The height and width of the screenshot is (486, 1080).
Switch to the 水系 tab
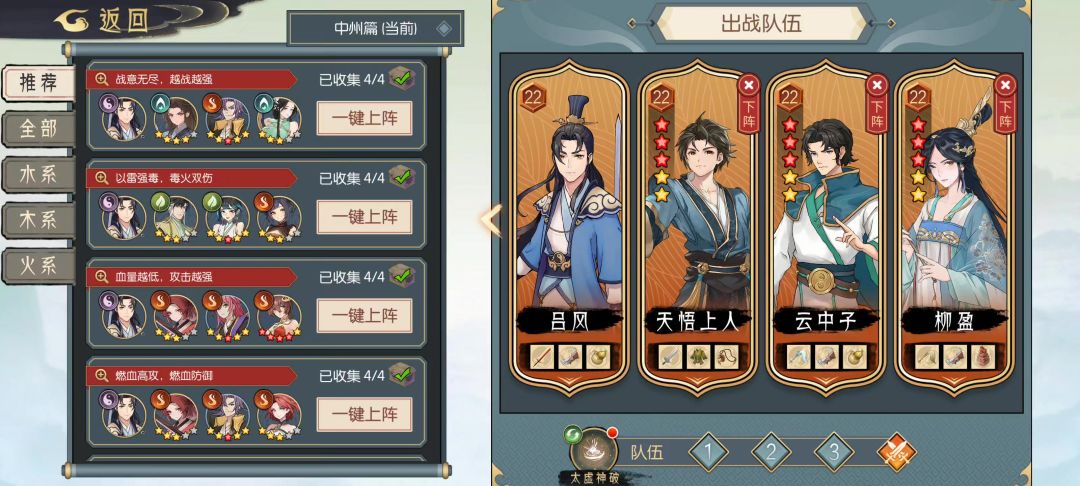tap(39, 175)
